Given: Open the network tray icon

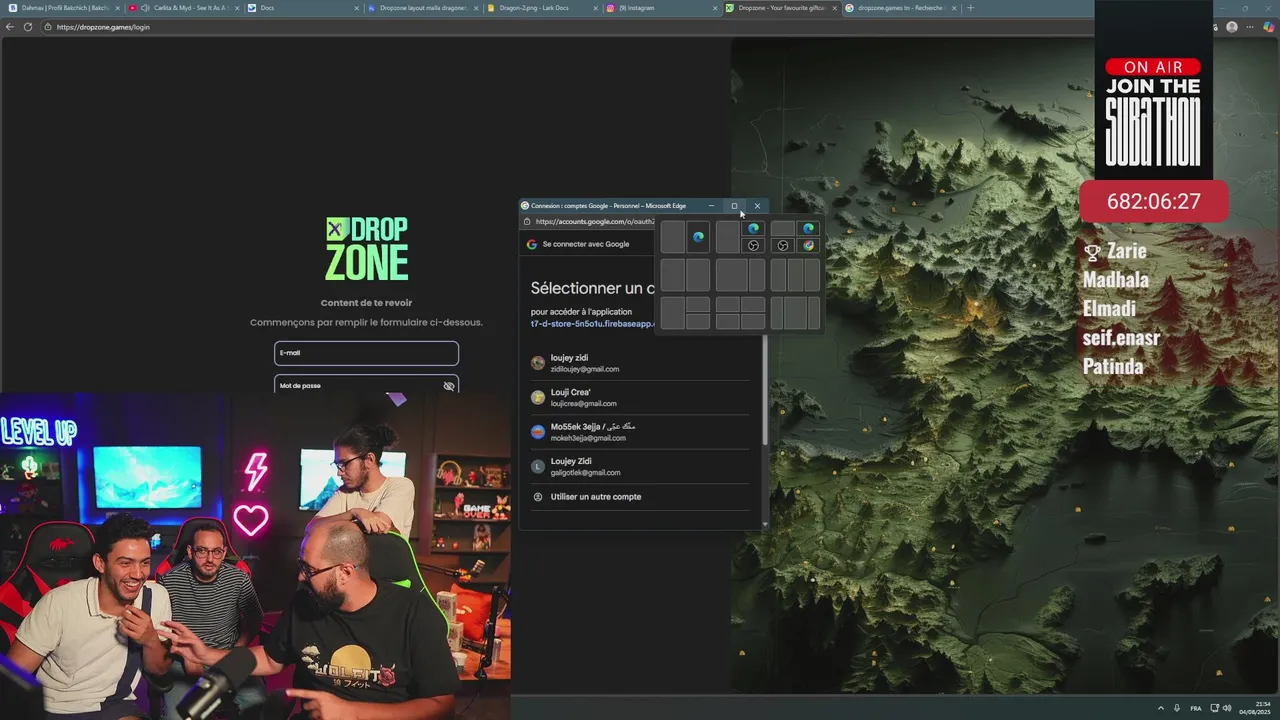Looking at the screenshot, I should point(1214,708).
